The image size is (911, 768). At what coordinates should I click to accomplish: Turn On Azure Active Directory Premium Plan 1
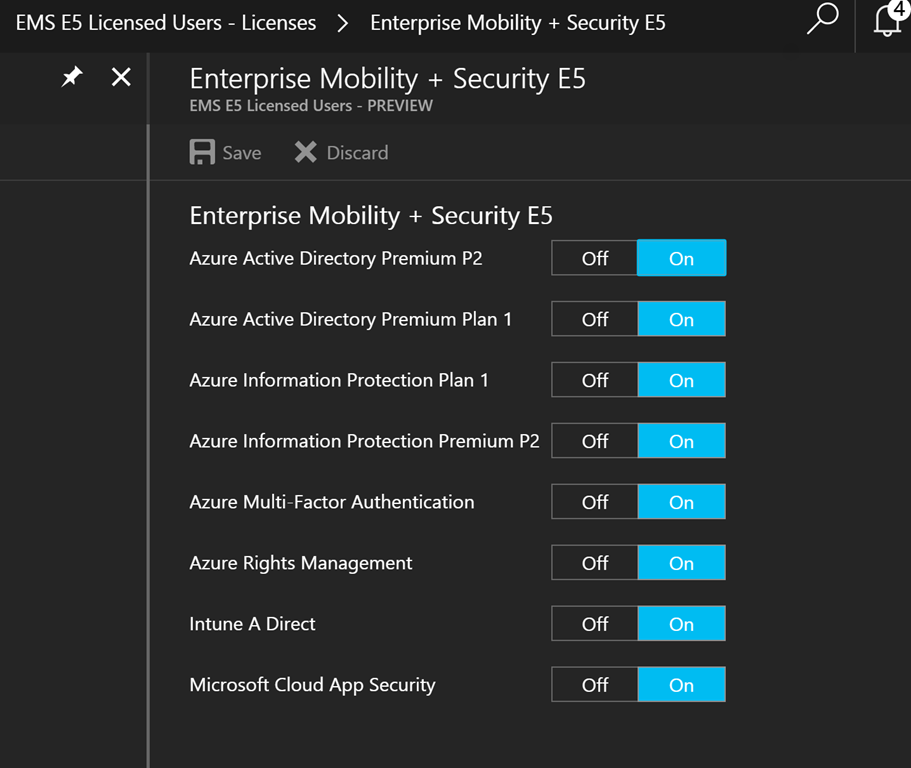point(682,319)
